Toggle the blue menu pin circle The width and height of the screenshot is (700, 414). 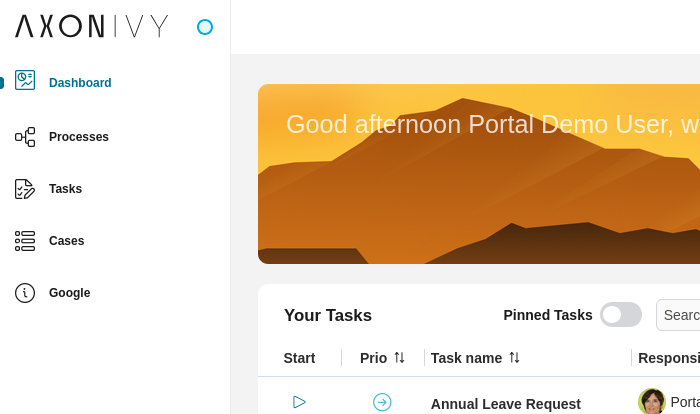point(205,27)
